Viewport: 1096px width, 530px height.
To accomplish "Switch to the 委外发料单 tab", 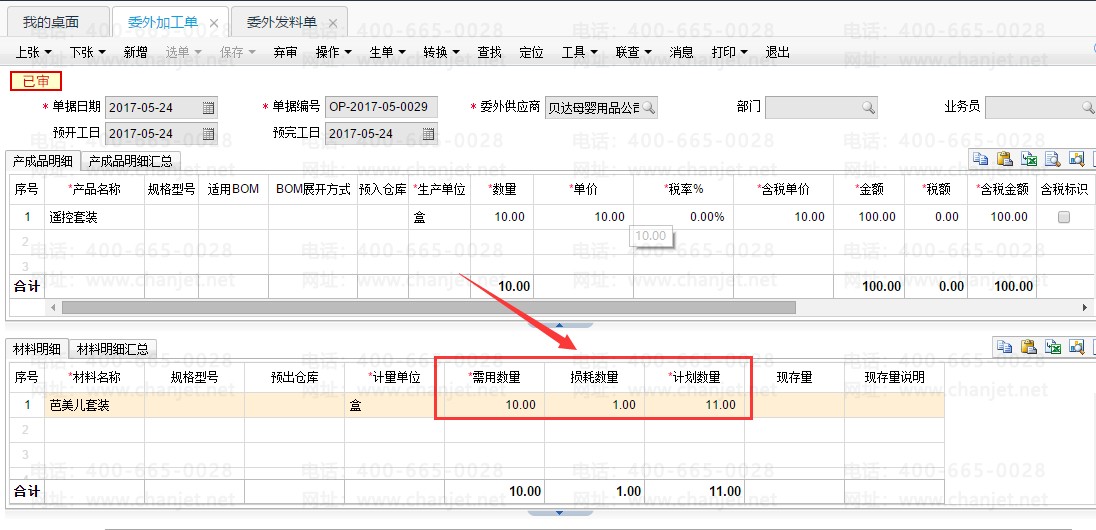I will 282,22.
